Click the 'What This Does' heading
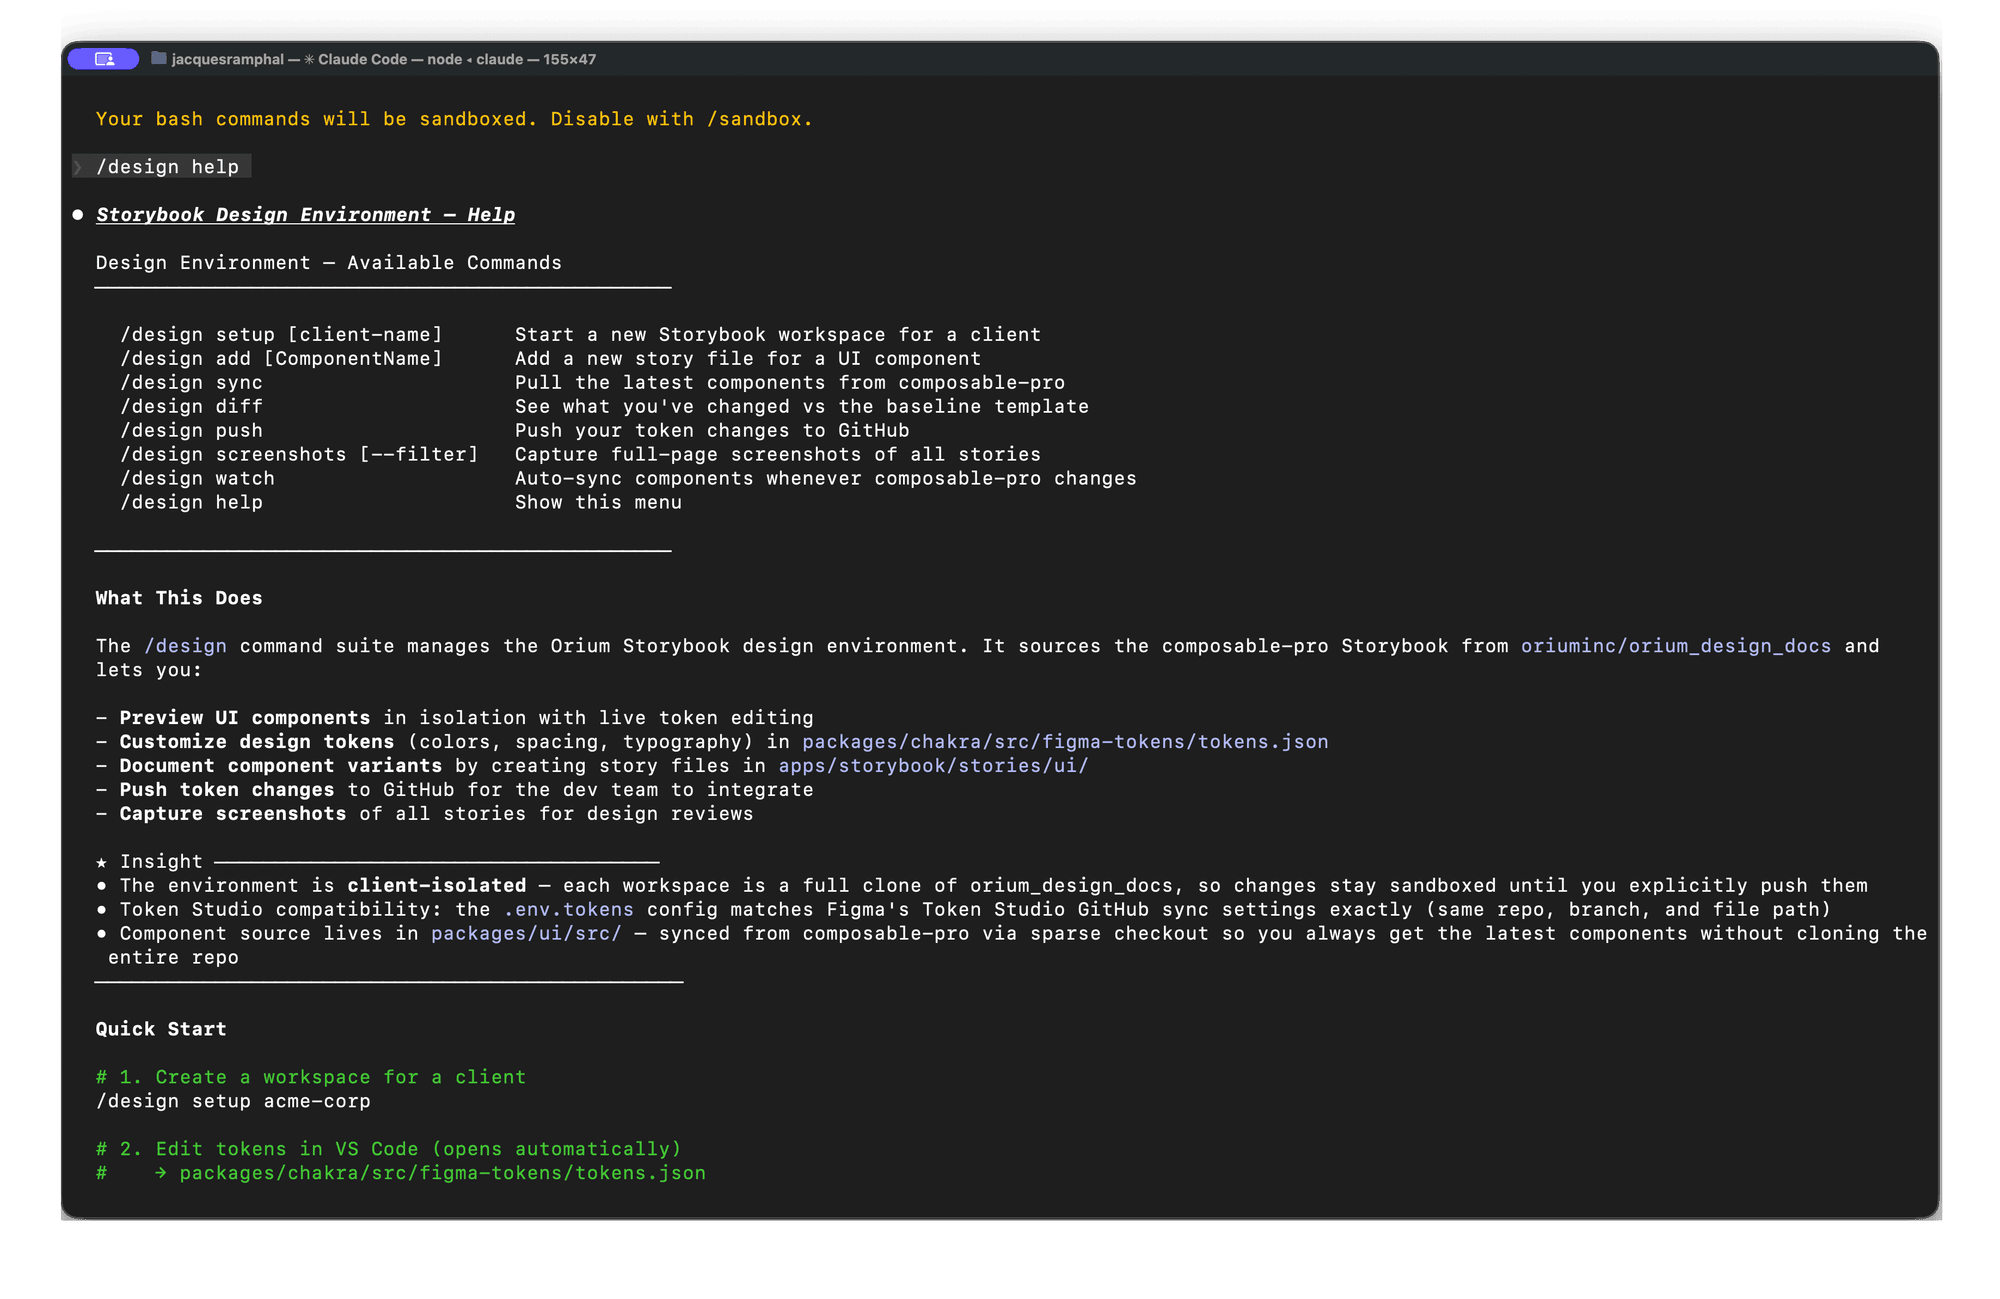The height and width of the screenshot is (1299, 2000). 179,598
